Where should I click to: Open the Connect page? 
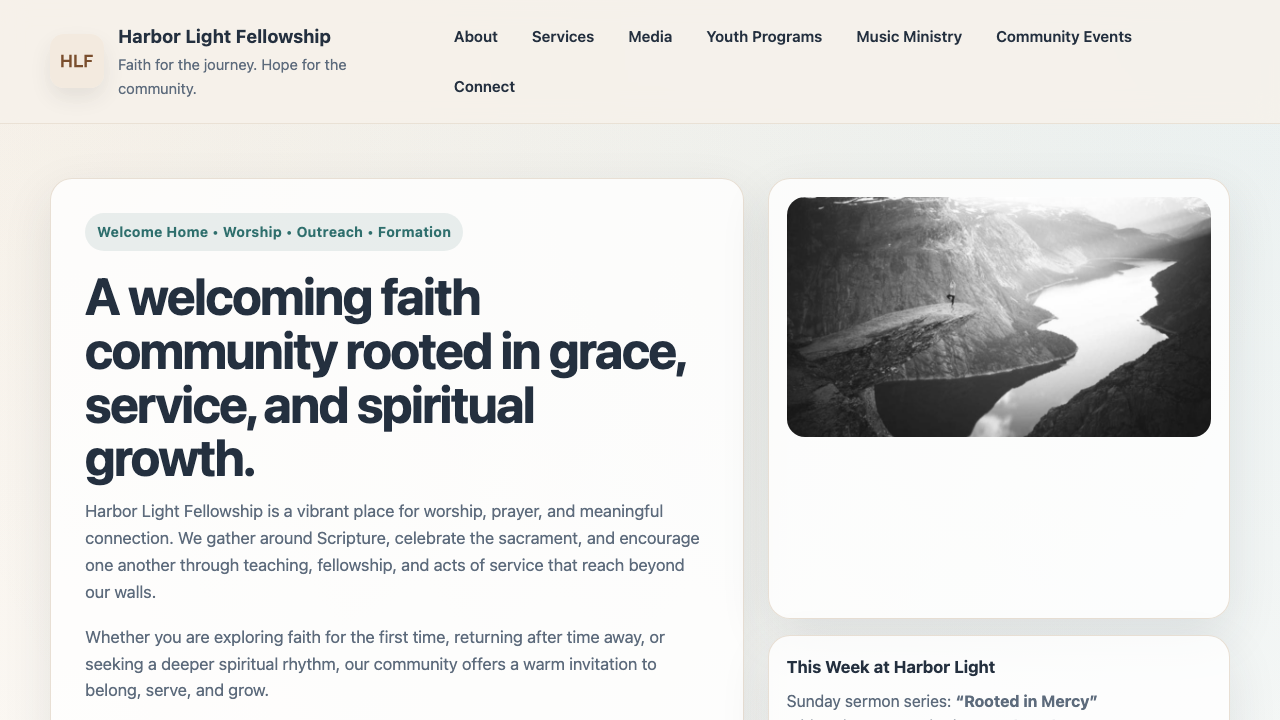point(484,87)
